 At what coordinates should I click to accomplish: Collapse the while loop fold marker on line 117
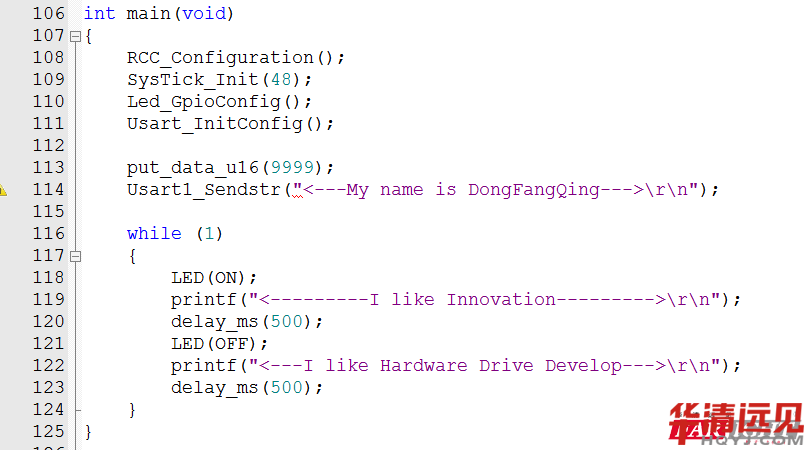[x=75, y=256]
